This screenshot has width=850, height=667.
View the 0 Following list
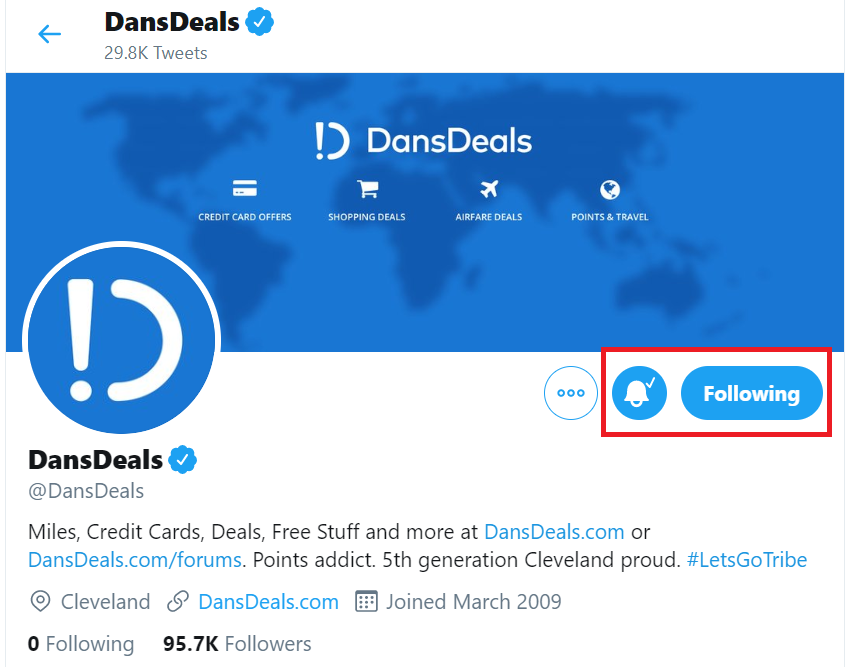[81, 644]
